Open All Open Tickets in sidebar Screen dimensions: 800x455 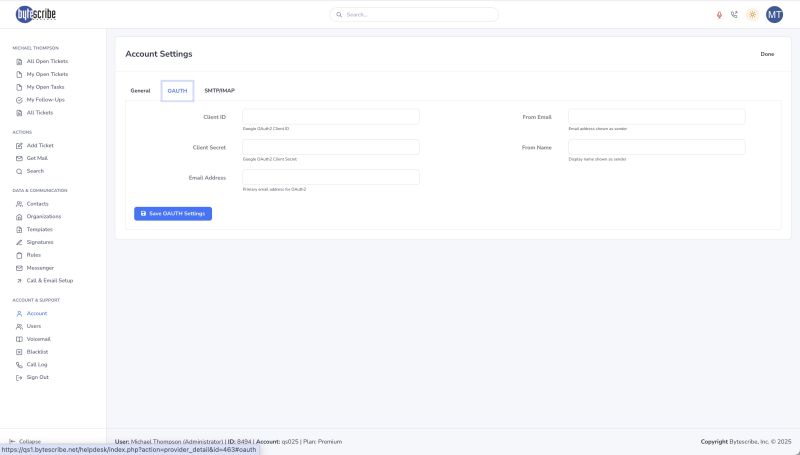[x=47, y=61]
